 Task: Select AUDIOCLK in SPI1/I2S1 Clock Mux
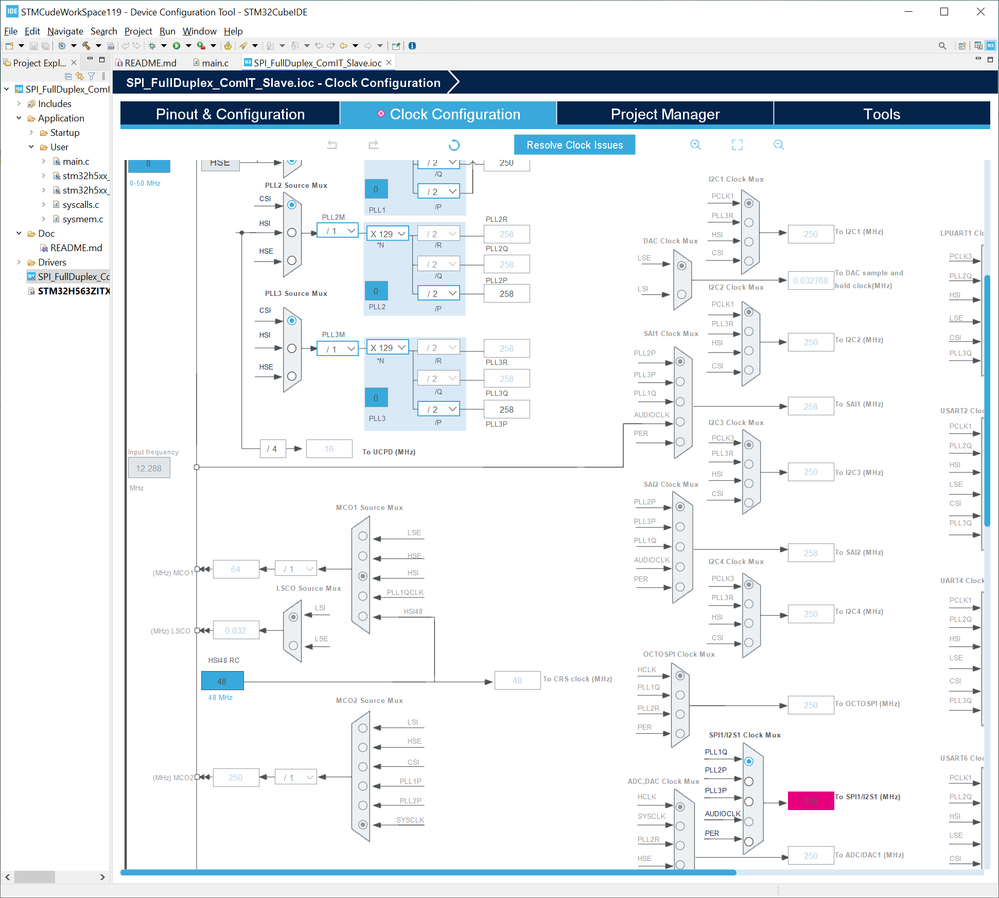pyautogui.click(x=749, y=822)
